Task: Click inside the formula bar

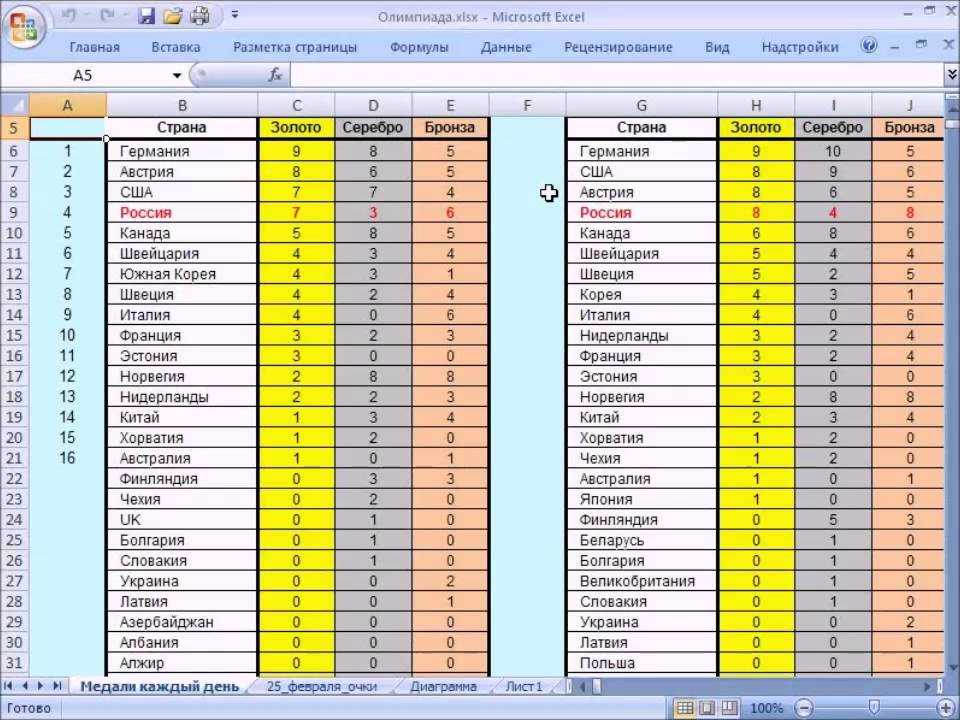Action: click(x=617, y=75)
